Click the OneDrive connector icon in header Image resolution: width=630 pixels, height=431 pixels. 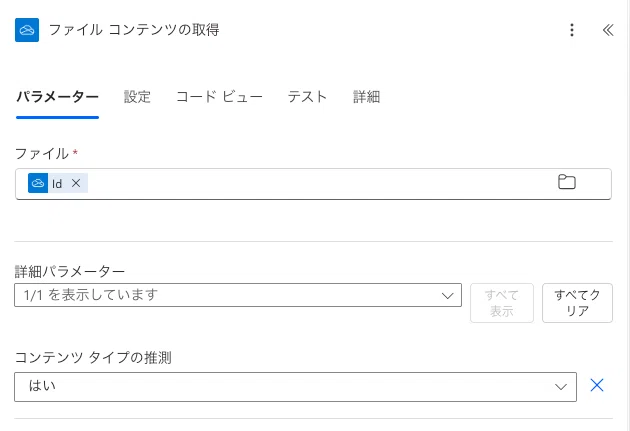(x=27, y=30)
